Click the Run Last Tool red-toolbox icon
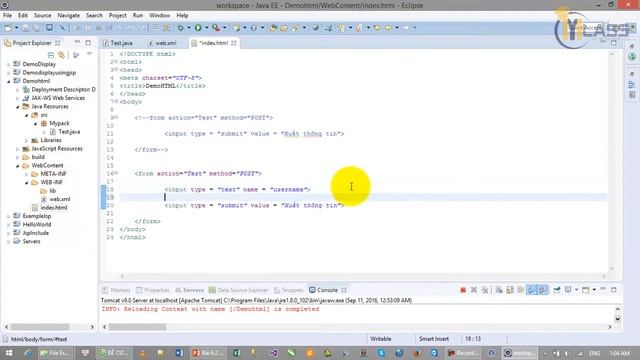 216,28
